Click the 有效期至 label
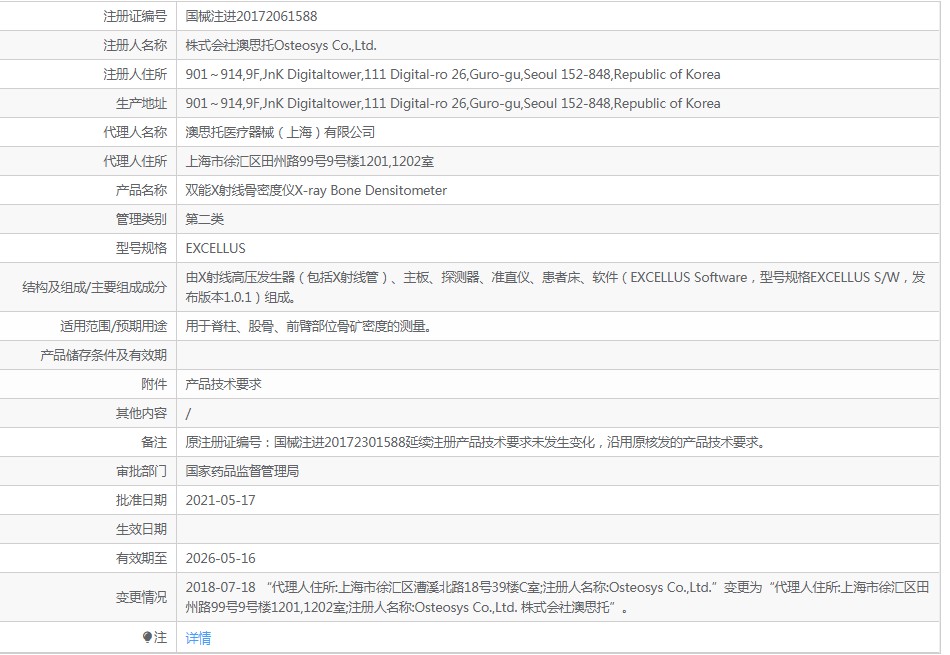The height and width of the screenshot is (655, 950). tap(141, 559)
